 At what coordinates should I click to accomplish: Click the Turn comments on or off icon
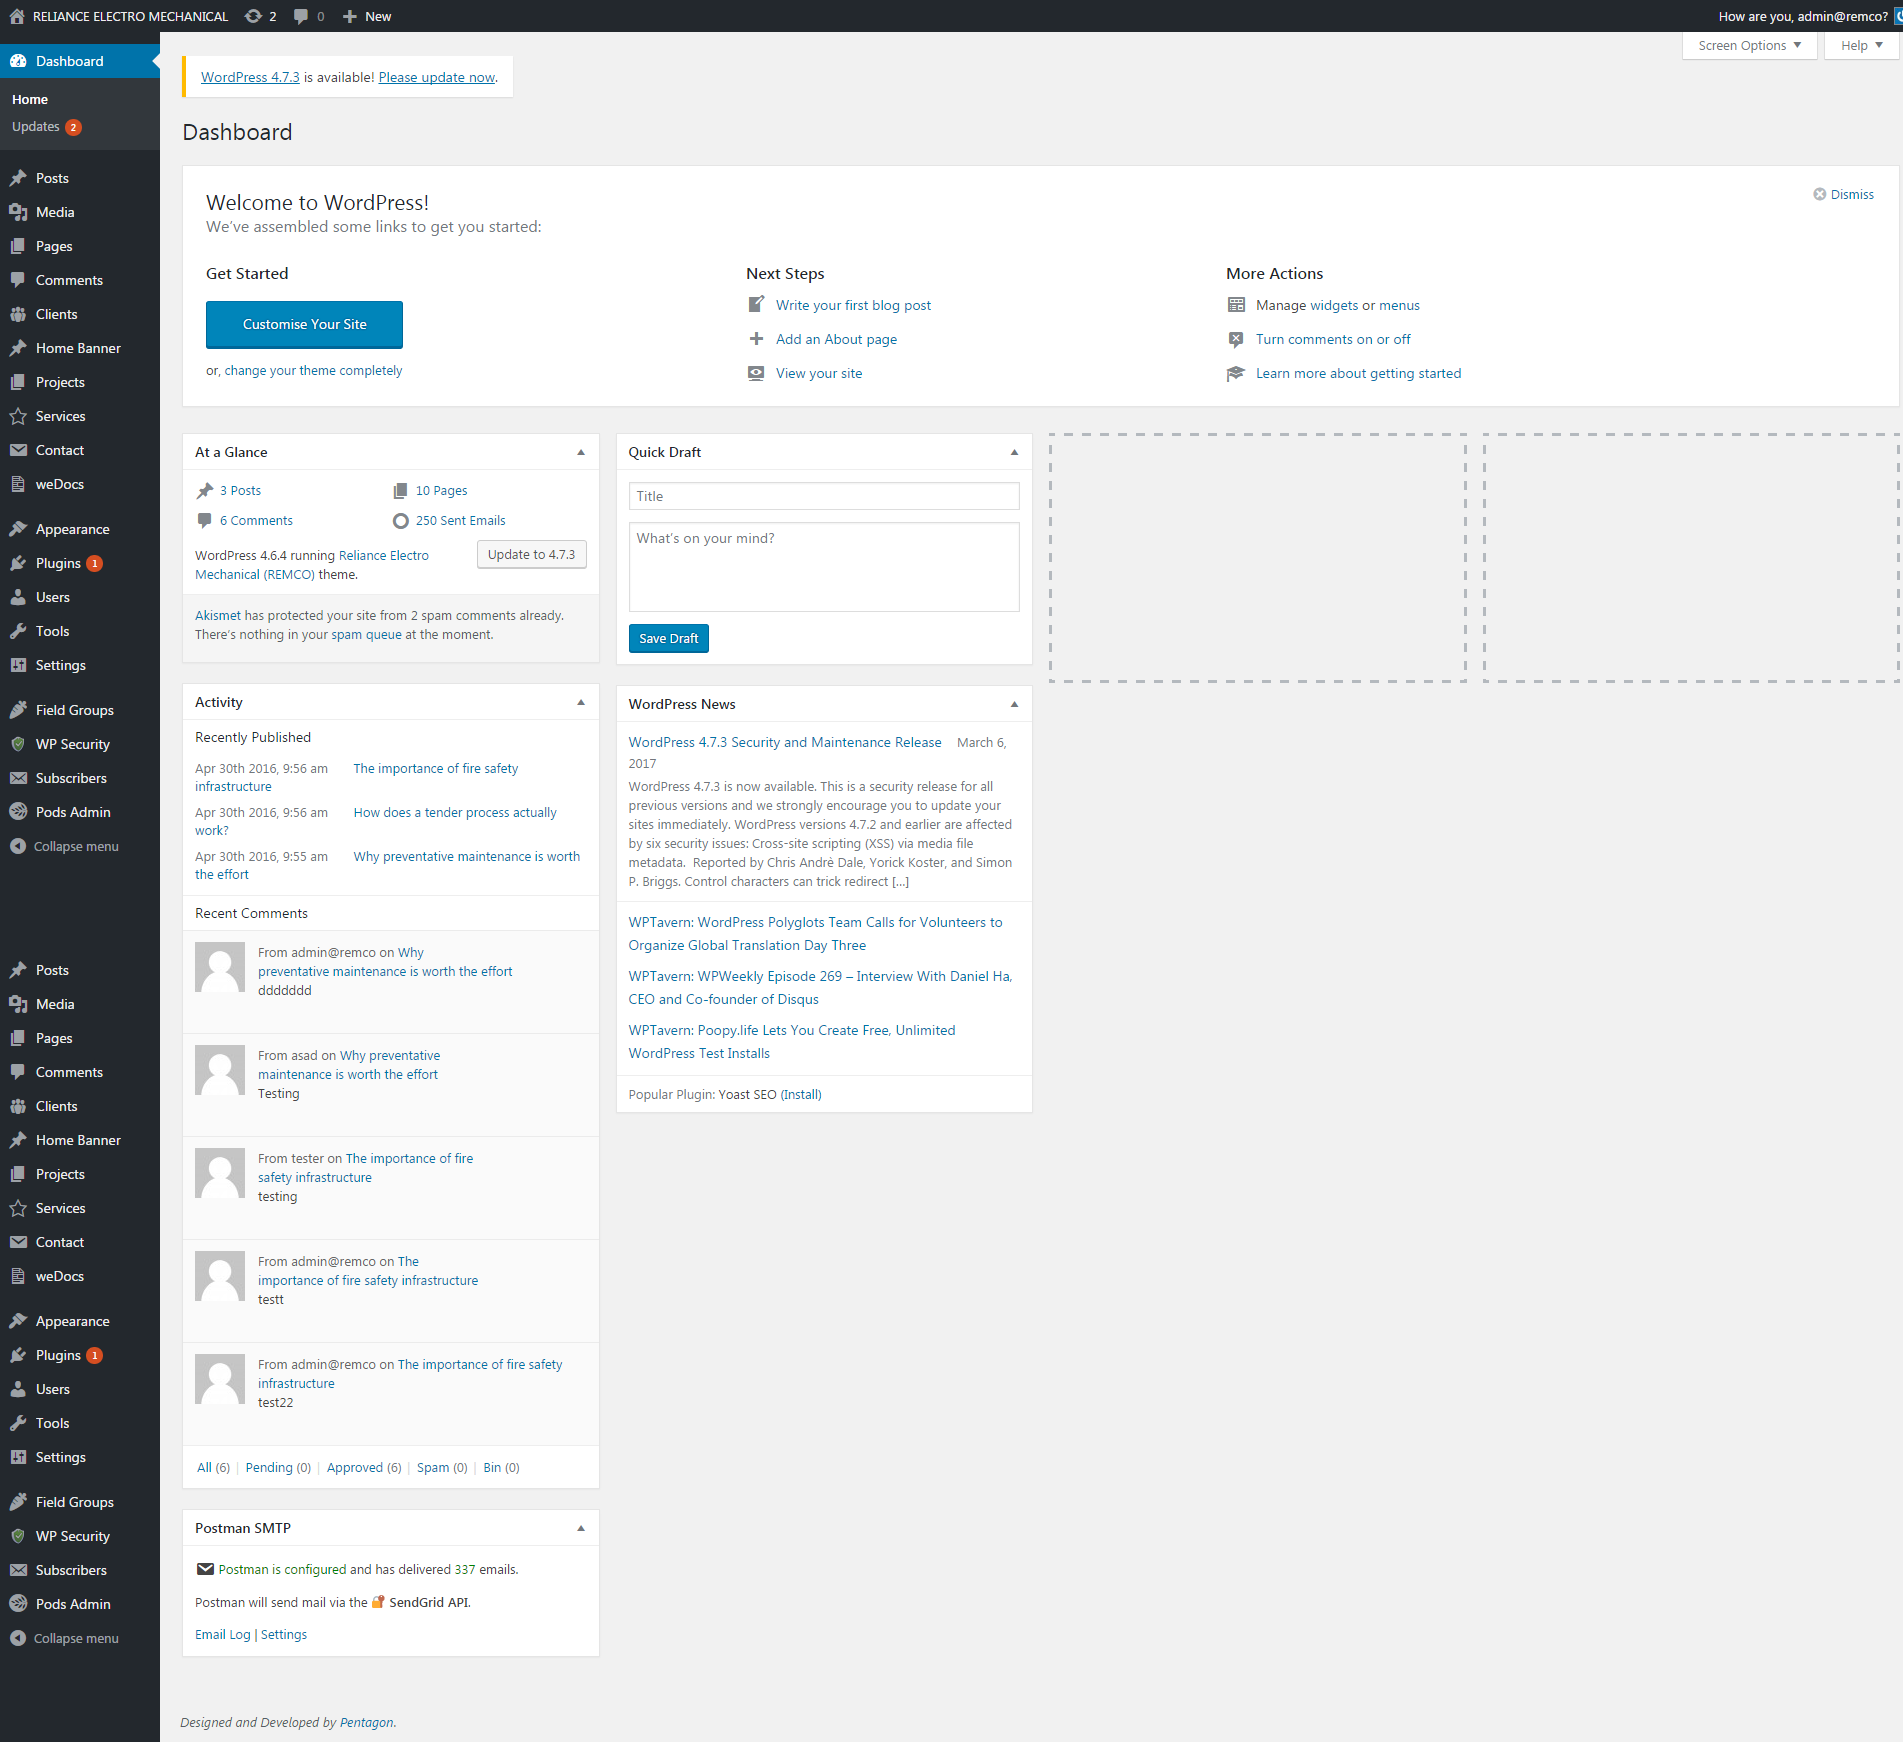pos(1236,339)
